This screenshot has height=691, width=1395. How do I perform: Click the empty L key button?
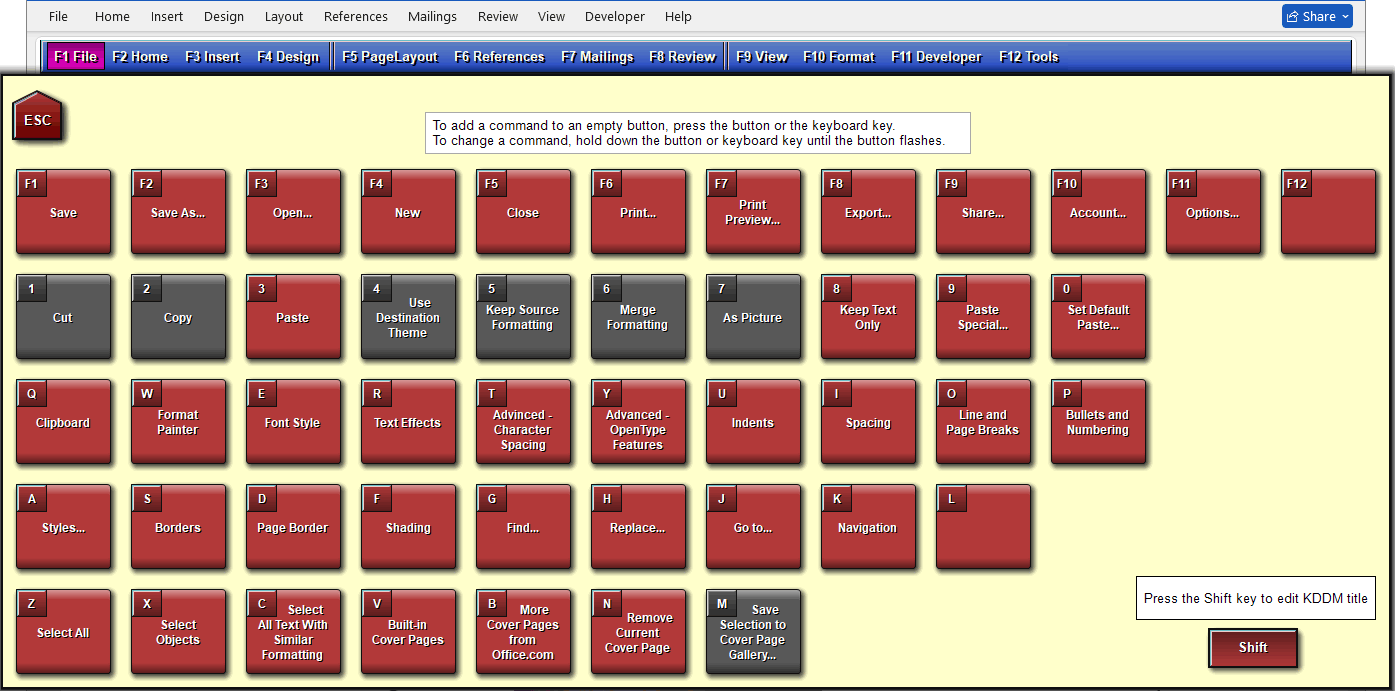[x=983, y=527]
